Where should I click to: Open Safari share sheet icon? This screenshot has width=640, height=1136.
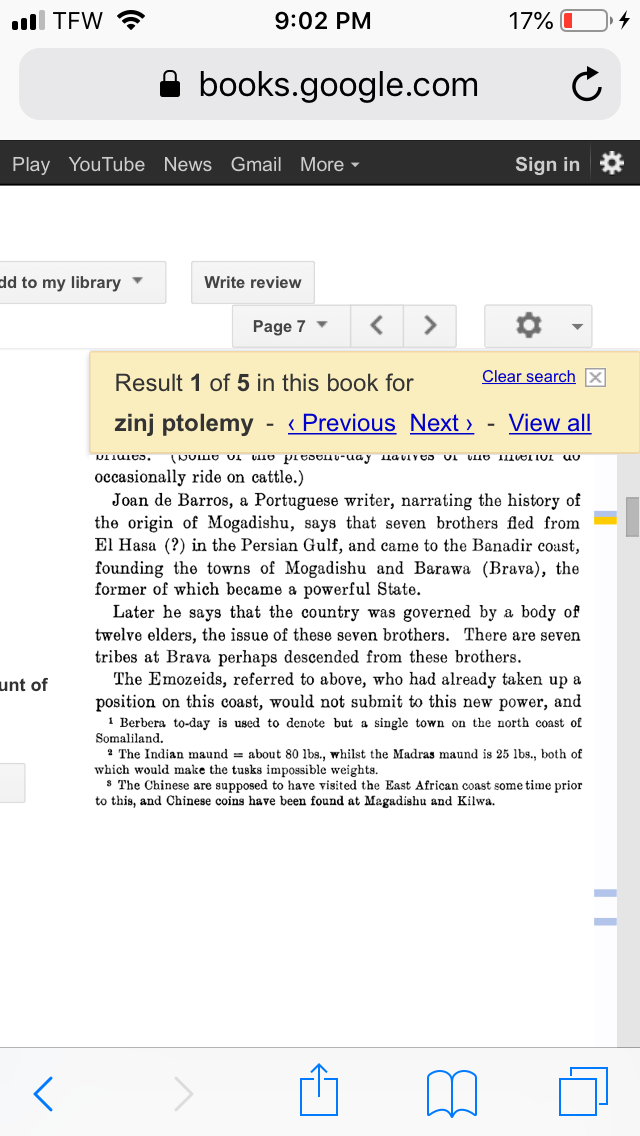[x=320, y=1090]
